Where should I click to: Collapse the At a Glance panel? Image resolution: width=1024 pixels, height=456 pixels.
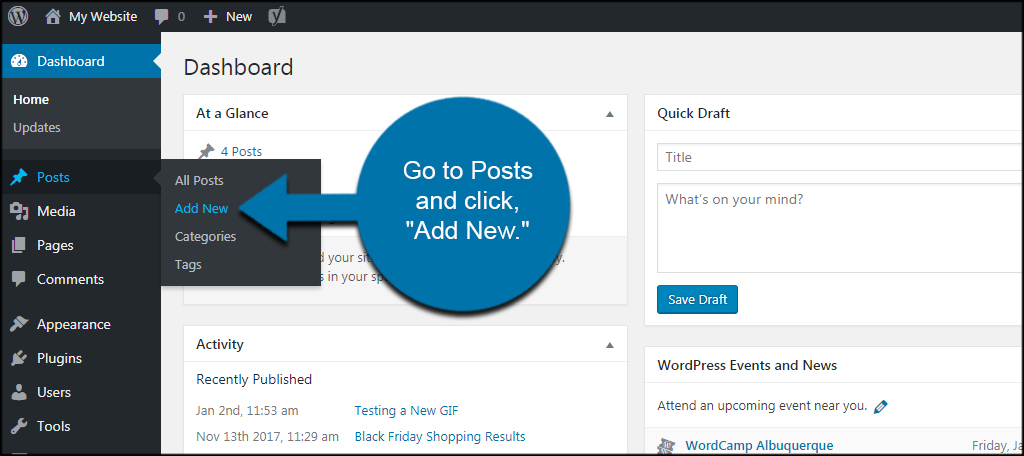coord(609,114)
